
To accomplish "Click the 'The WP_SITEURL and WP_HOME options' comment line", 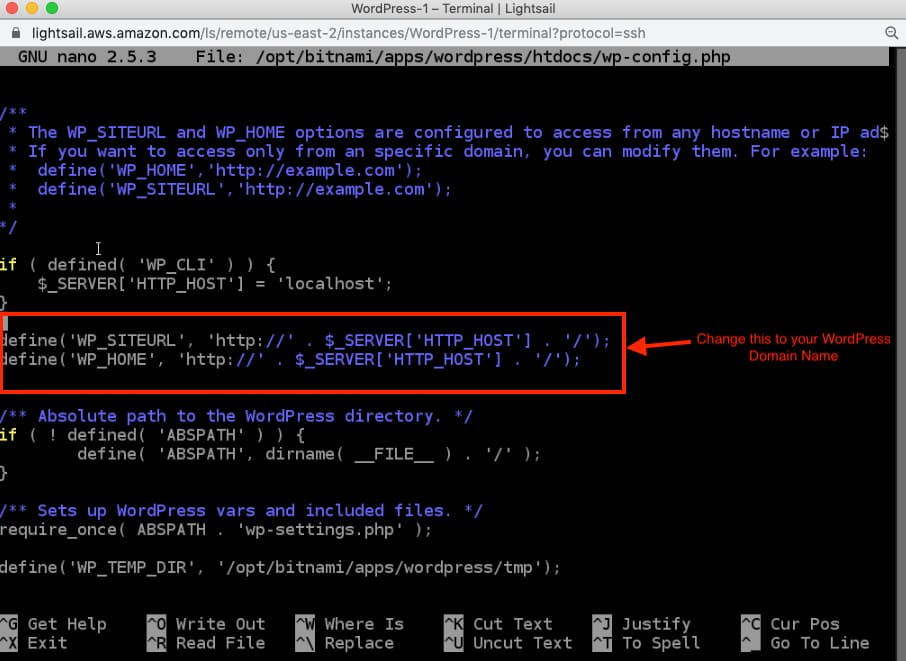I will [450, 133].
